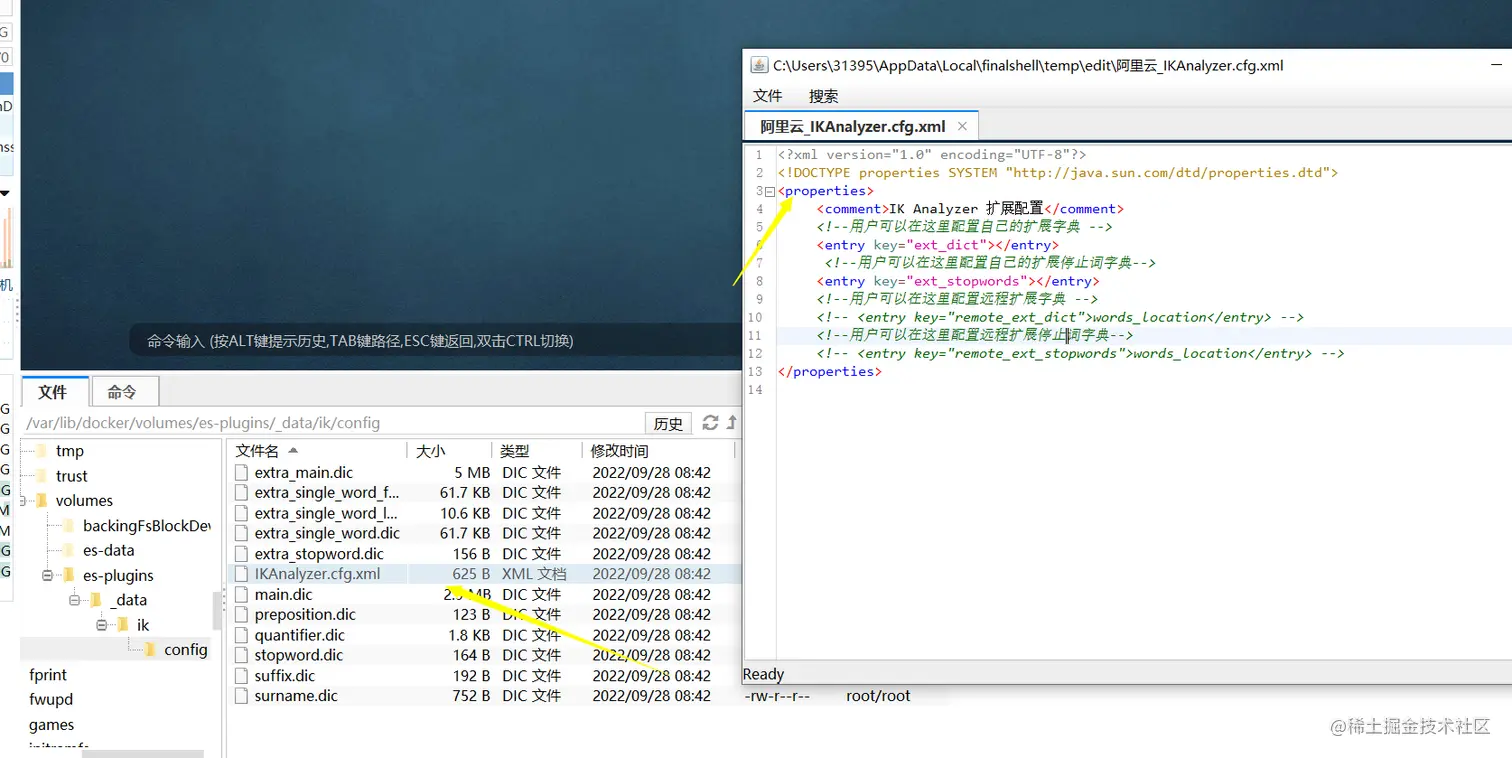Click file icon of preposition.dic
1512x758 pixels.
click(x=241, y=614)
